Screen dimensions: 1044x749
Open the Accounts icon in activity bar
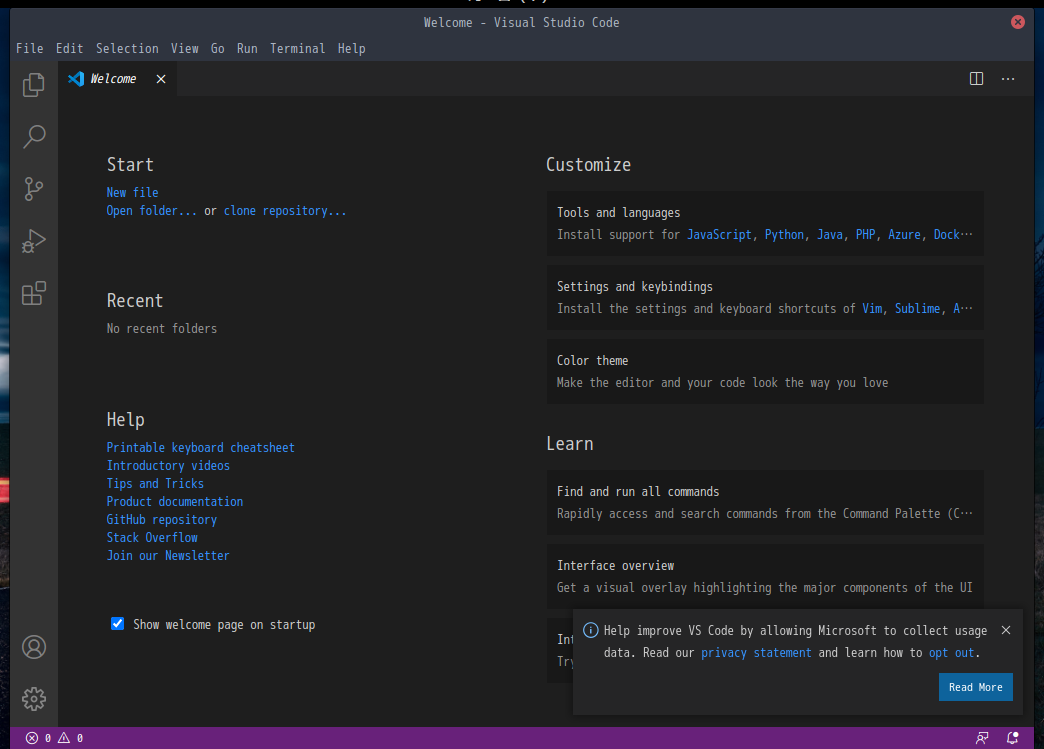(34, 647)
